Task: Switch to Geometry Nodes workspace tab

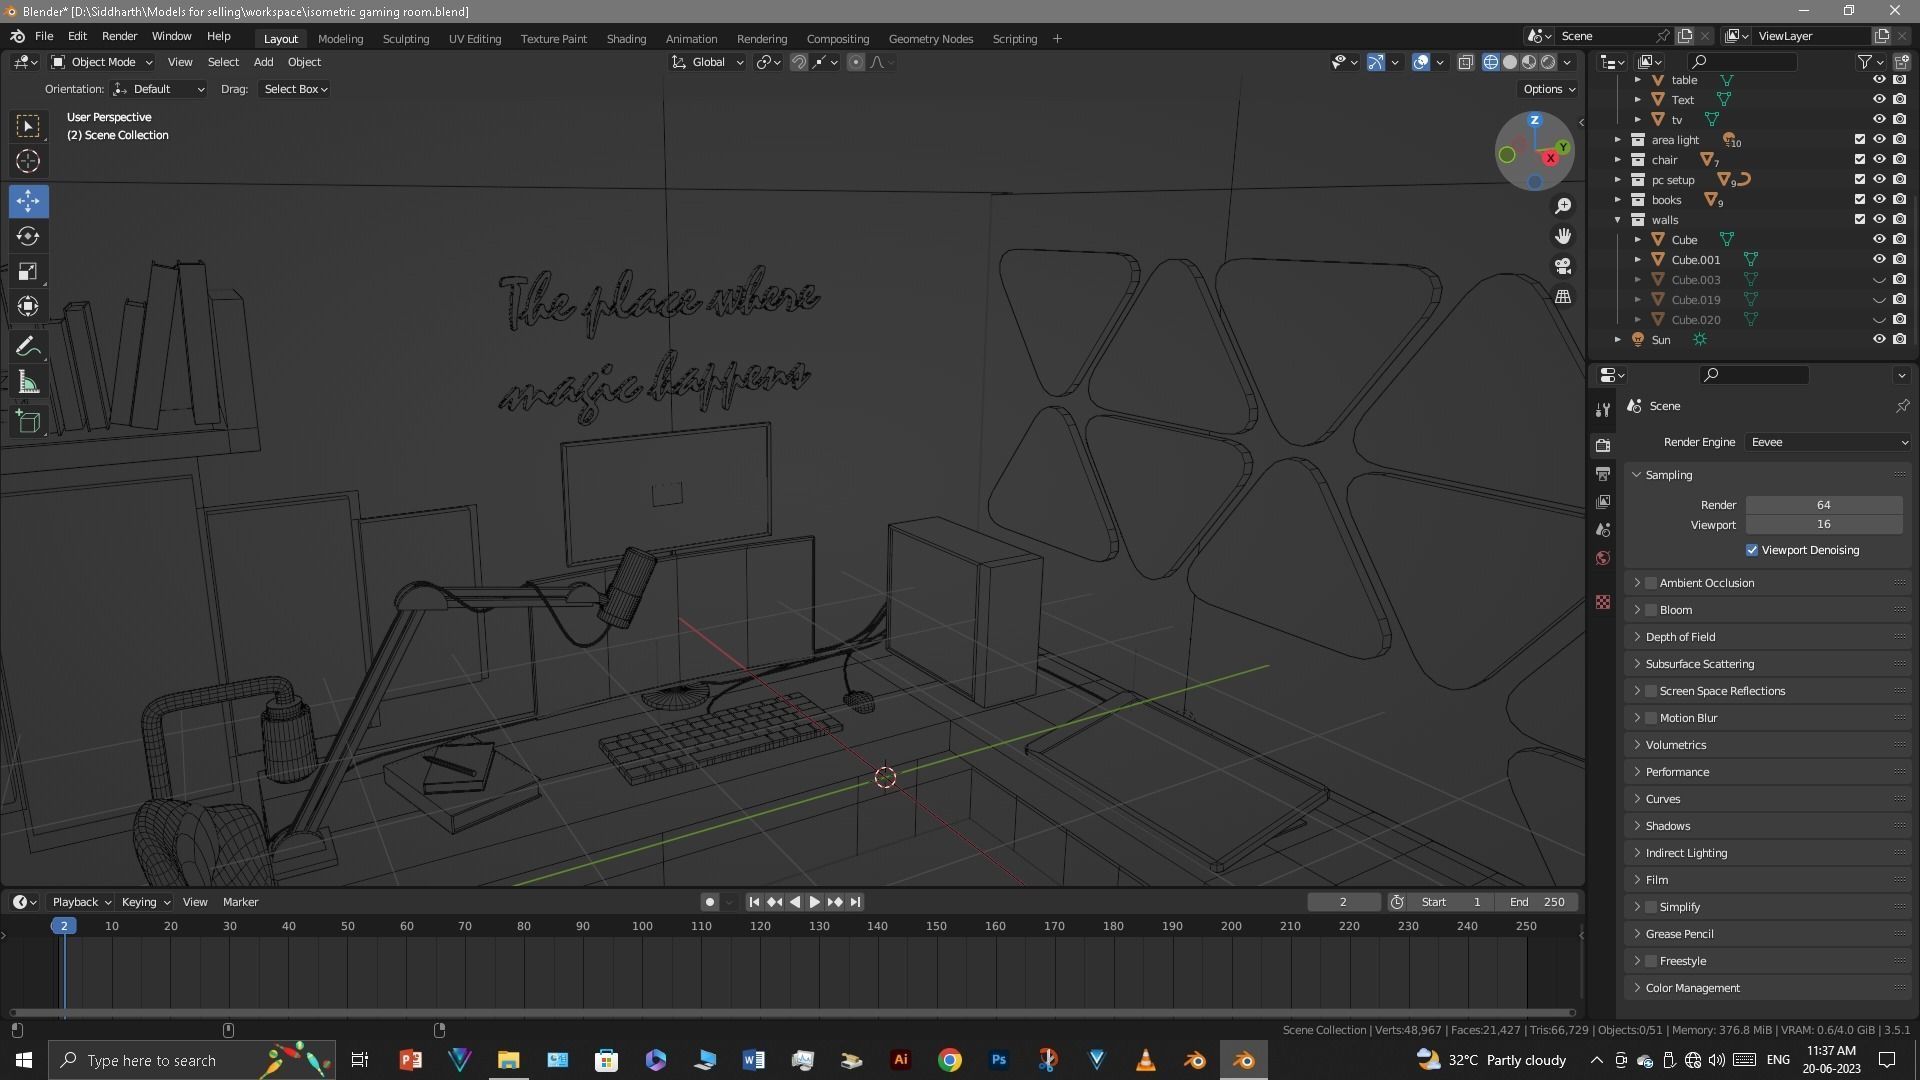Action: tap(930, 39)
